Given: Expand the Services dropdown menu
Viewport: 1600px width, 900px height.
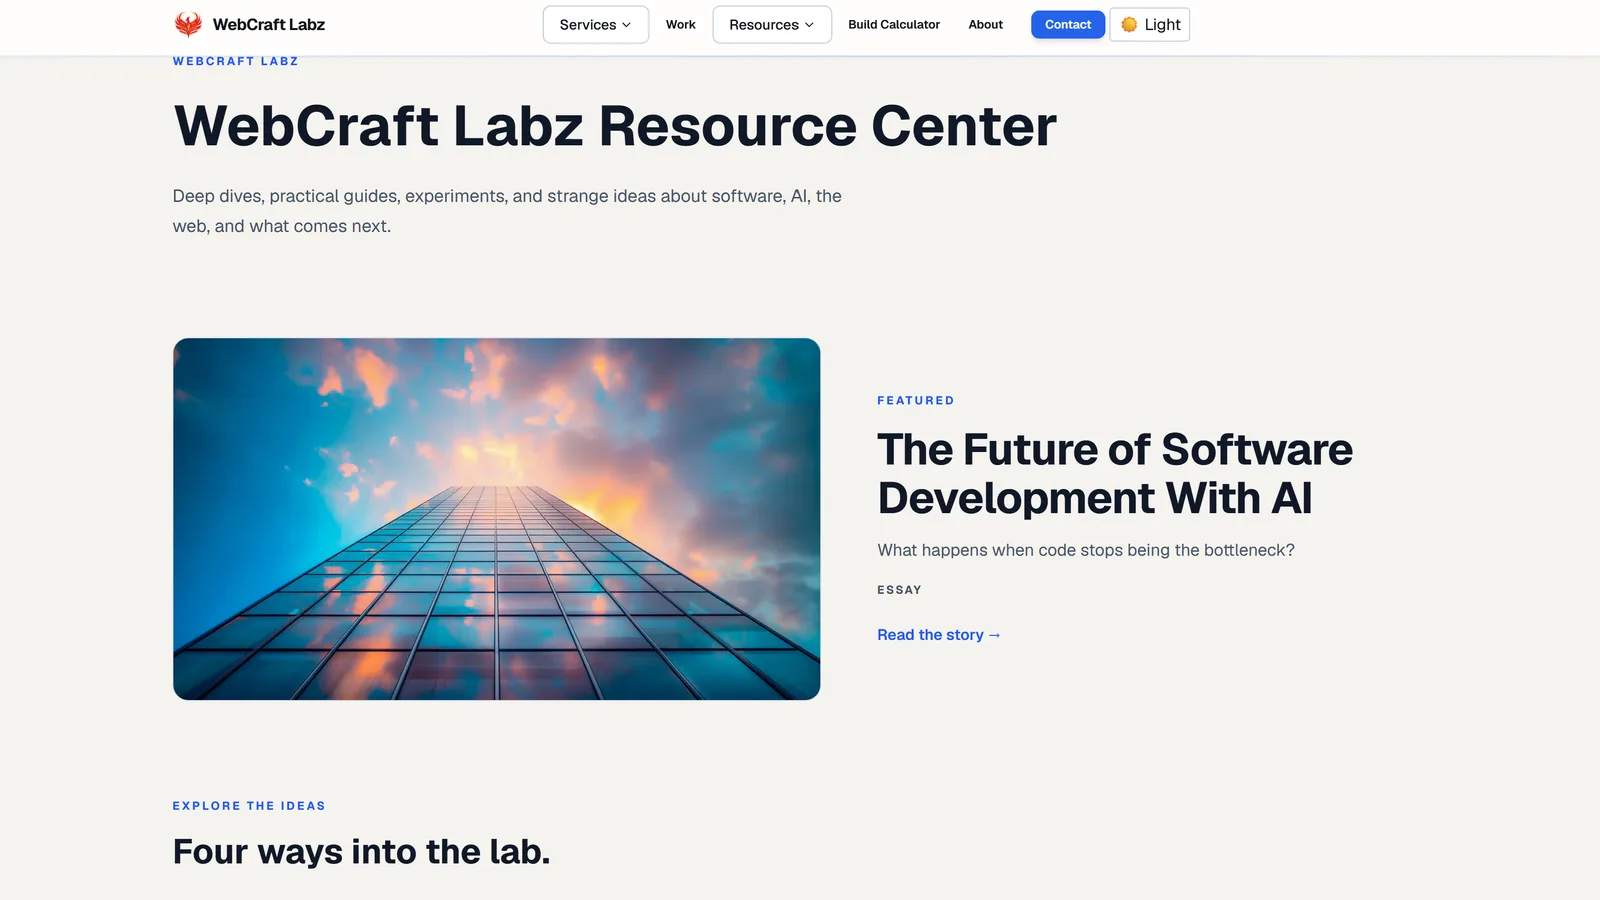Looking at the screenshot, I should pos(596,25).
